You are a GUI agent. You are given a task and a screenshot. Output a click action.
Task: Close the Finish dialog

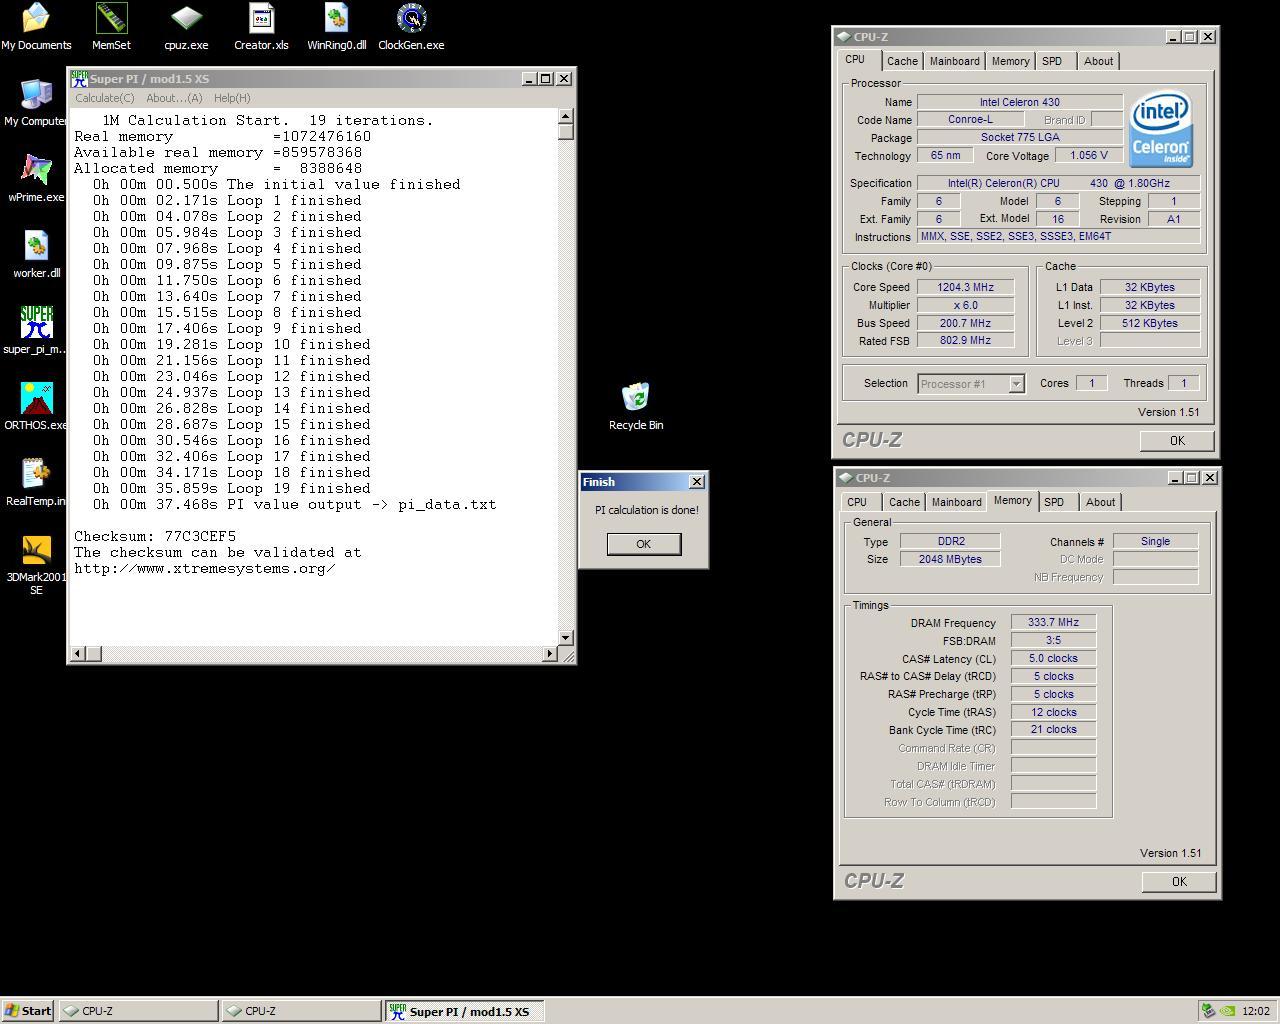point(697,482)
